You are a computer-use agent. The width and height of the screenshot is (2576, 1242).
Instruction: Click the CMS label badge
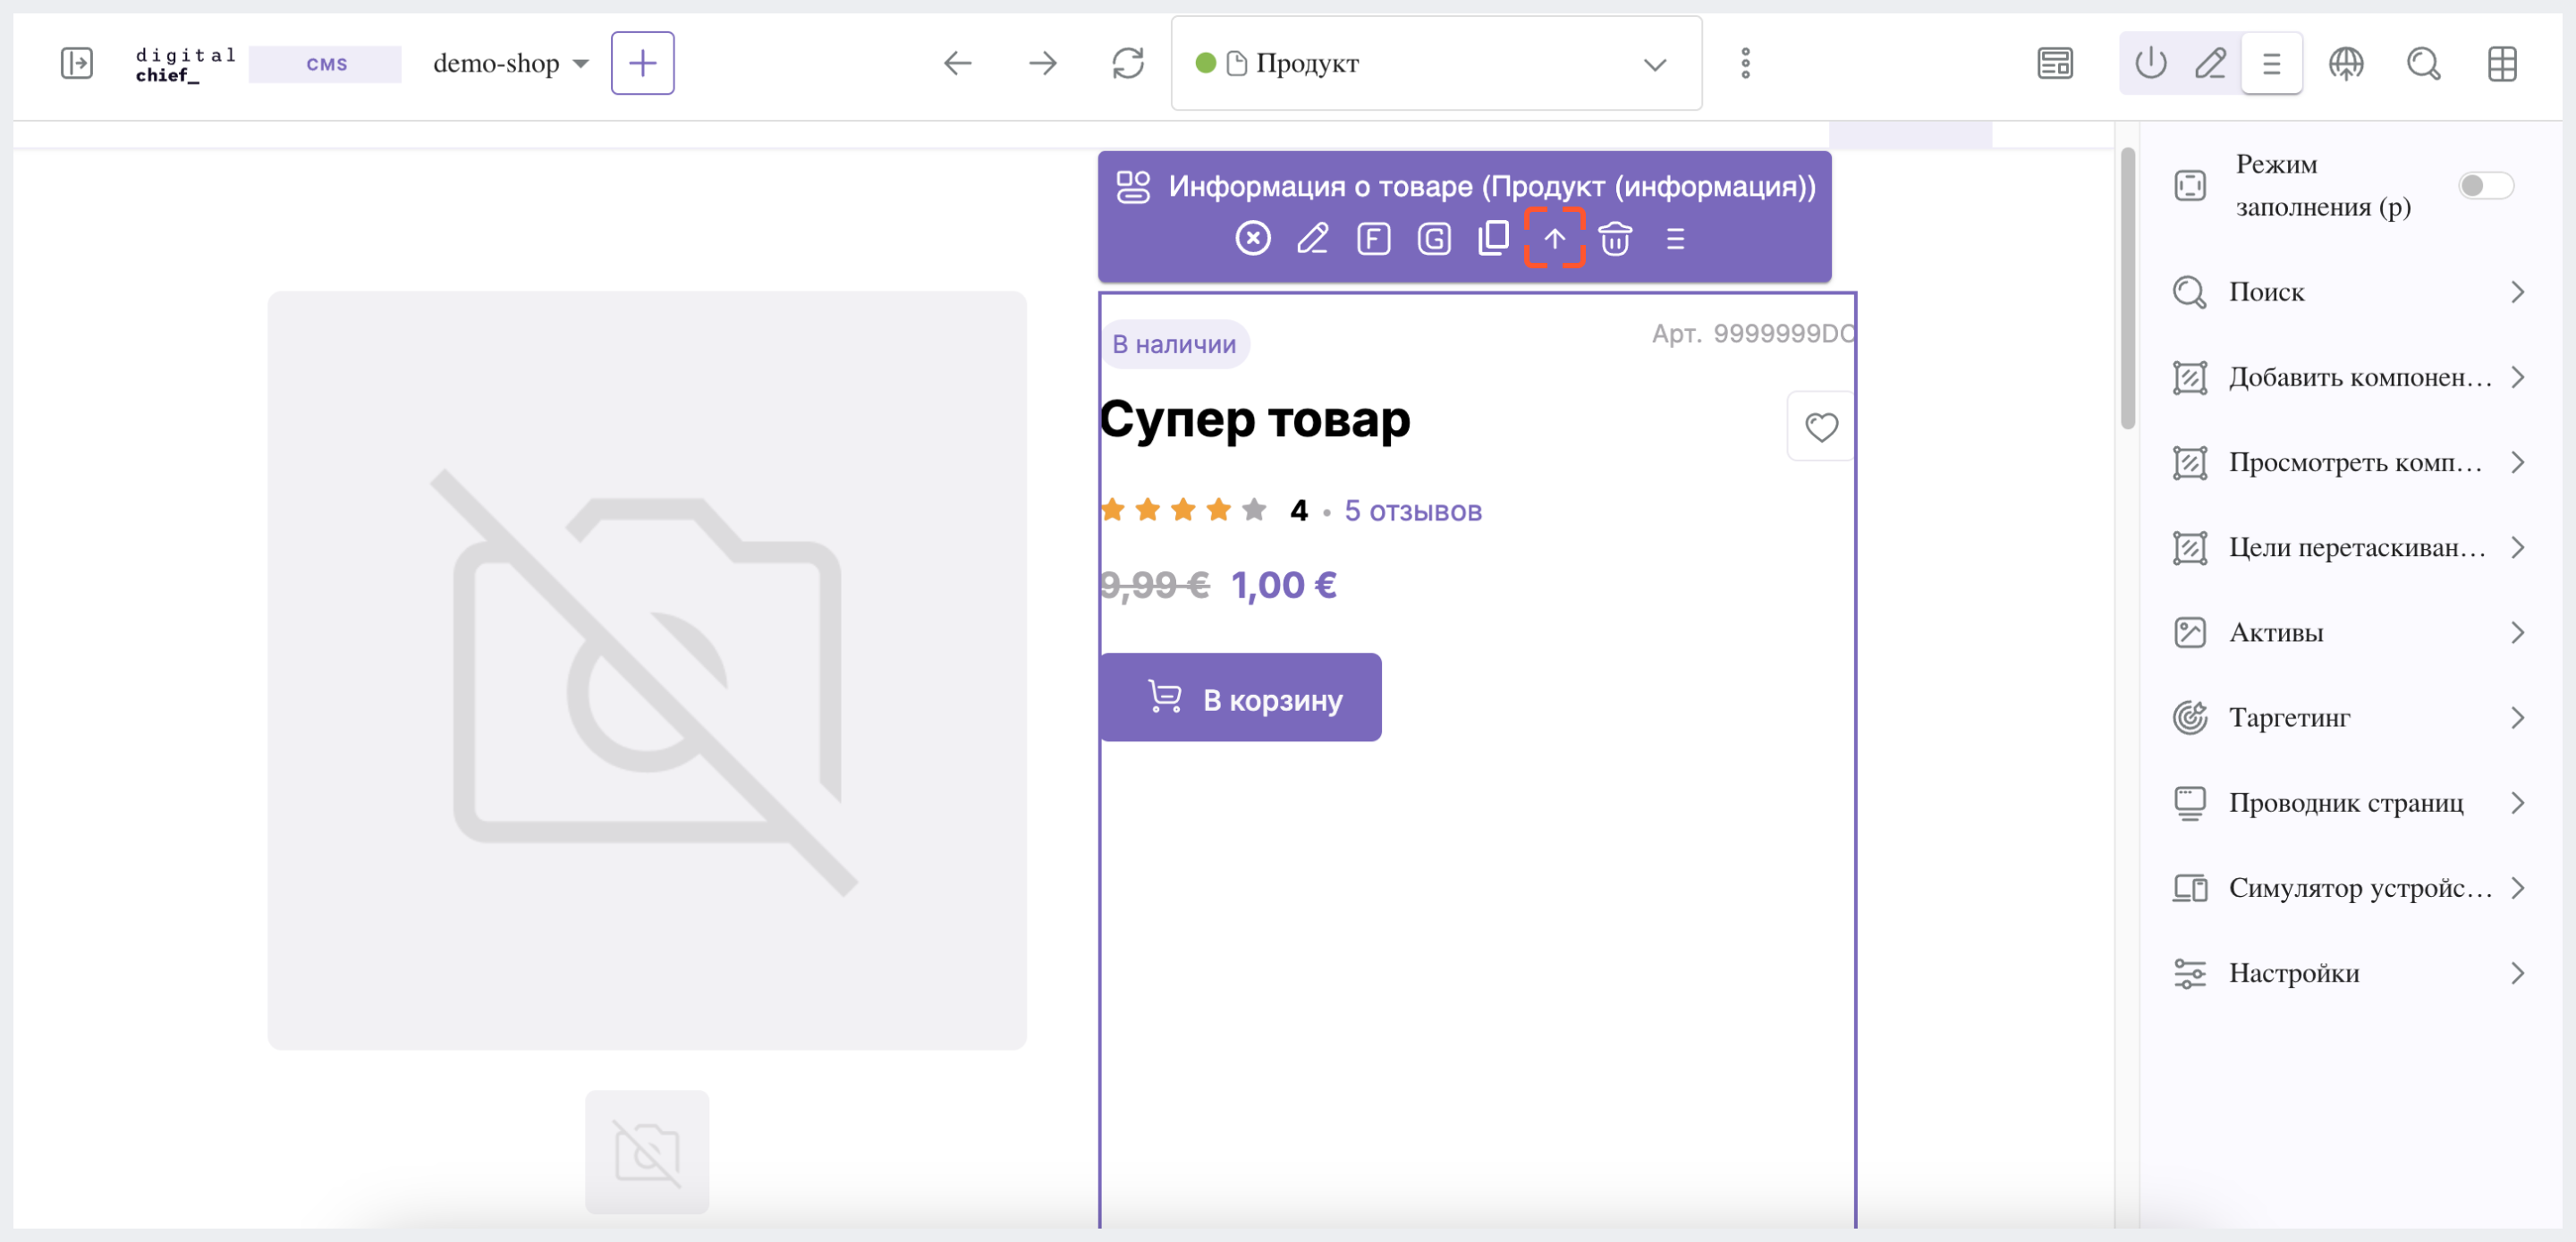[x=325, y=64]
